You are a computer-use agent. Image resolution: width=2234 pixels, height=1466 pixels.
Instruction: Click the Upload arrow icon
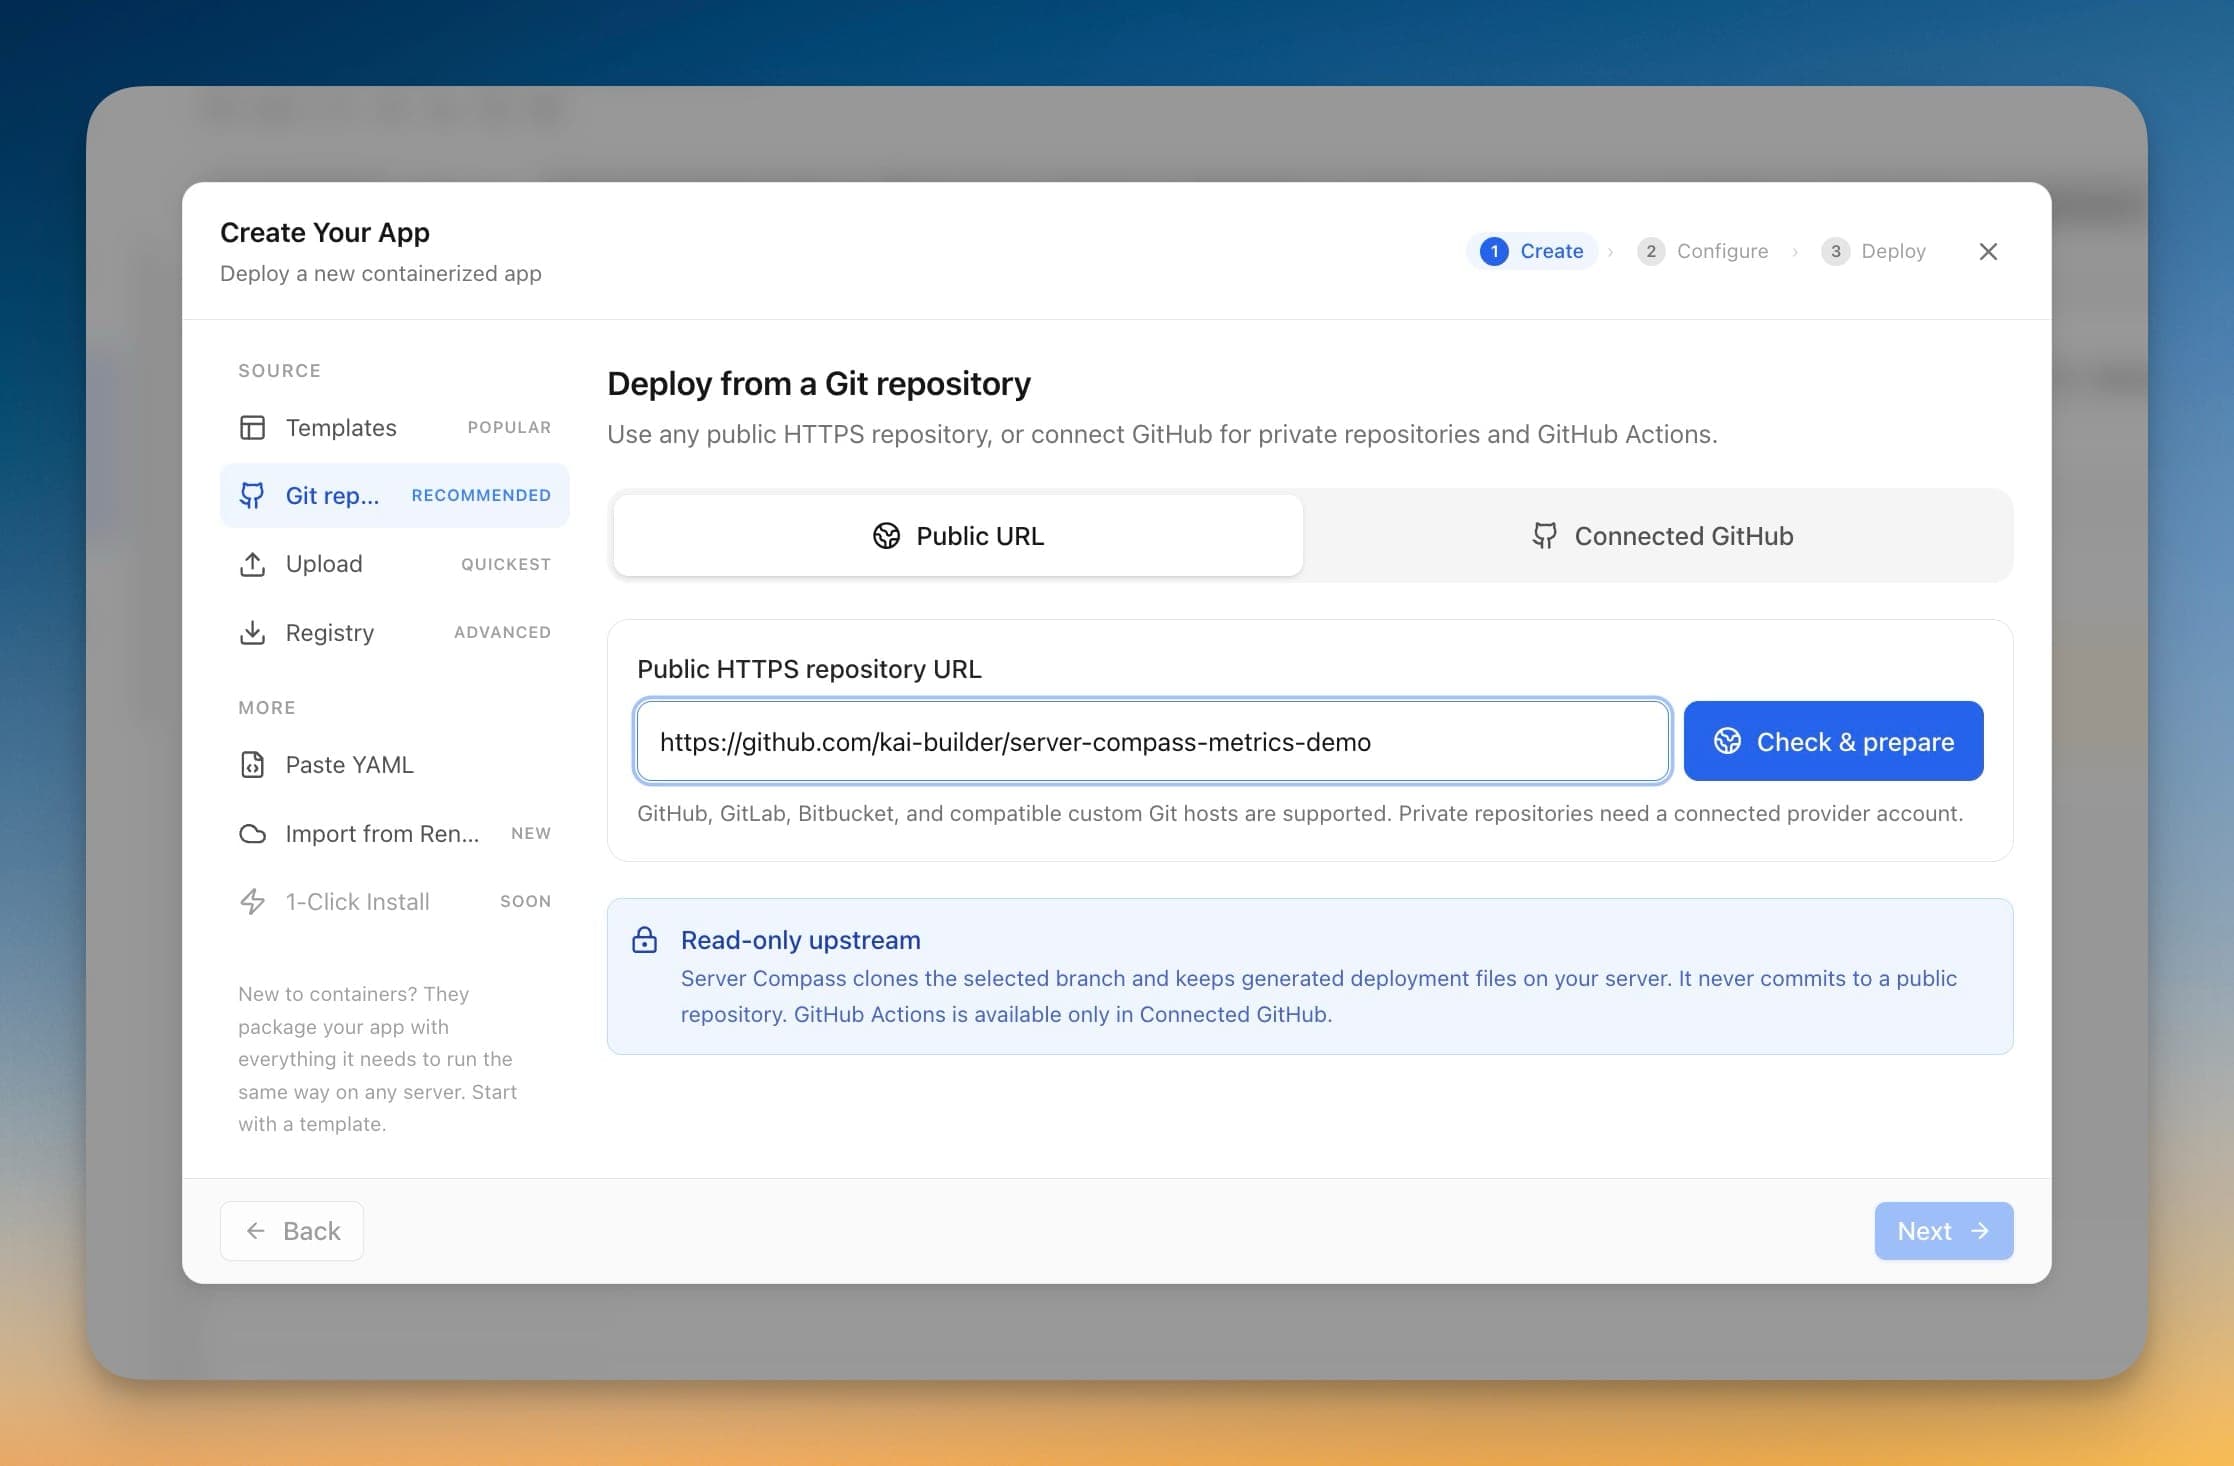click(252, 564)
